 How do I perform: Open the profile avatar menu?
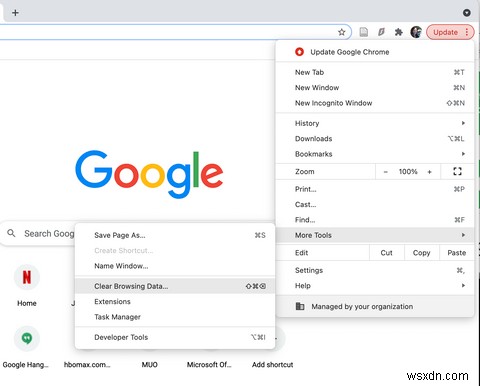point(416,32)
